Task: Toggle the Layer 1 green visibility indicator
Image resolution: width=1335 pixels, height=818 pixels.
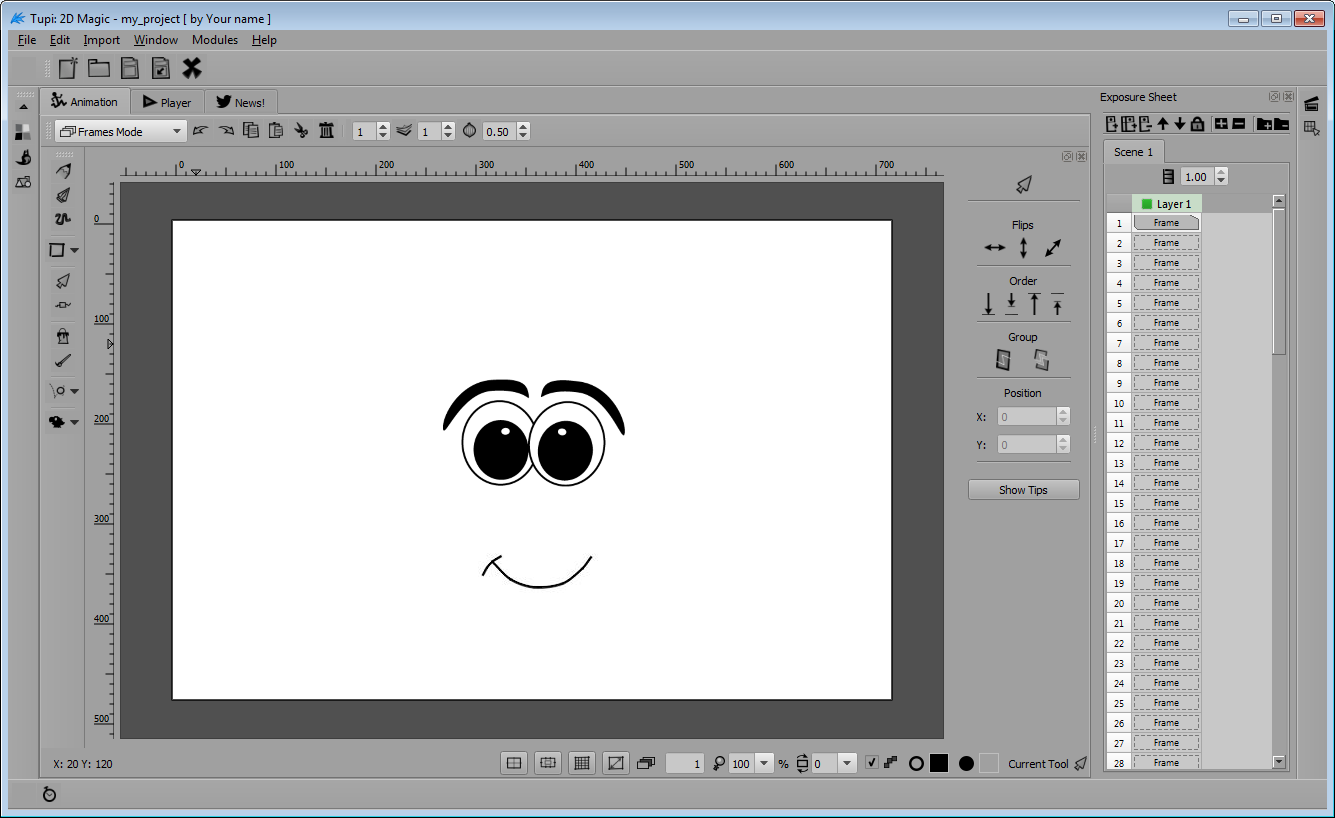Action: [1147, 204]
